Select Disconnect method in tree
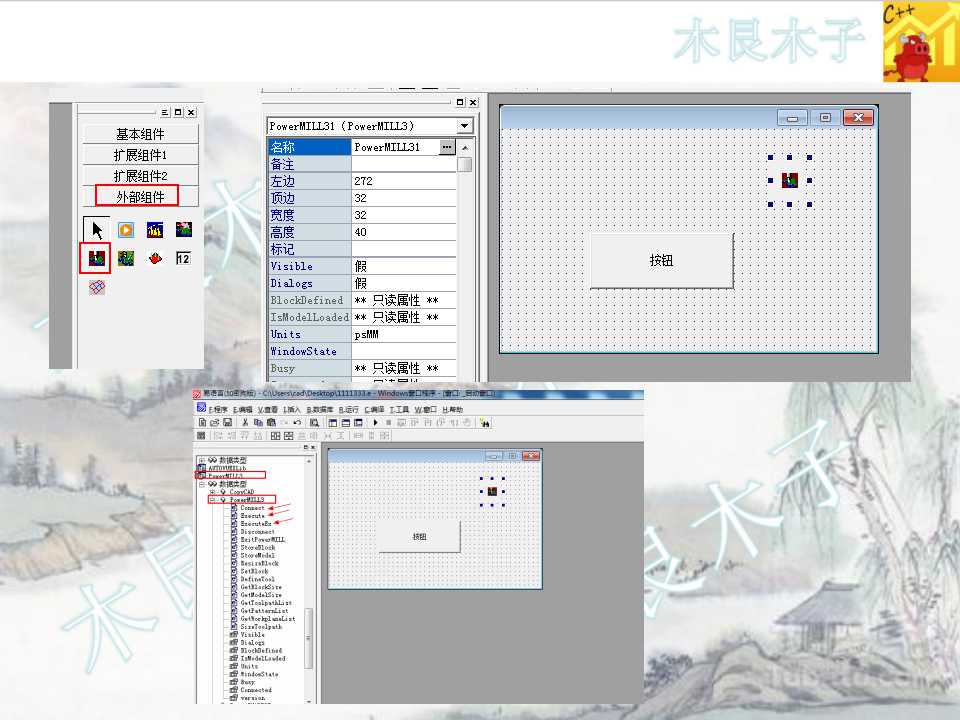 click(x=257, y=531)
